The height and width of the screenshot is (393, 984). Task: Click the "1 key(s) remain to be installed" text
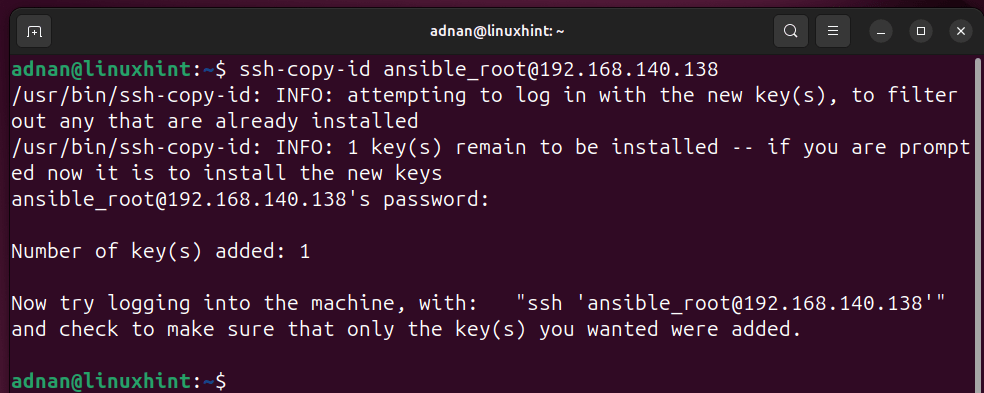[x=545, y=148]
